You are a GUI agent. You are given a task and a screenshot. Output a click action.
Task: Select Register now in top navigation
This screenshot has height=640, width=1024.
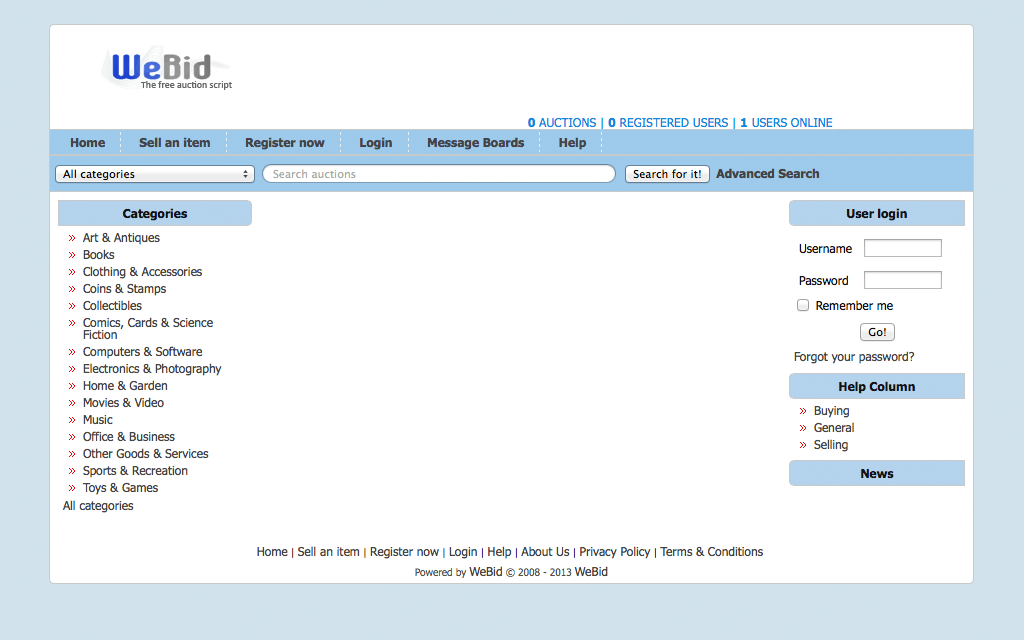click(284, 143)
